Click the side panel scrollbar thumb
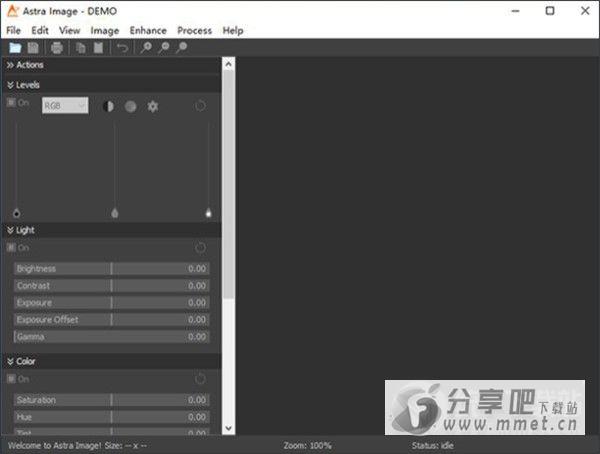Image resolution: width=600 pixels, height=454 pixels. (228, 185)
